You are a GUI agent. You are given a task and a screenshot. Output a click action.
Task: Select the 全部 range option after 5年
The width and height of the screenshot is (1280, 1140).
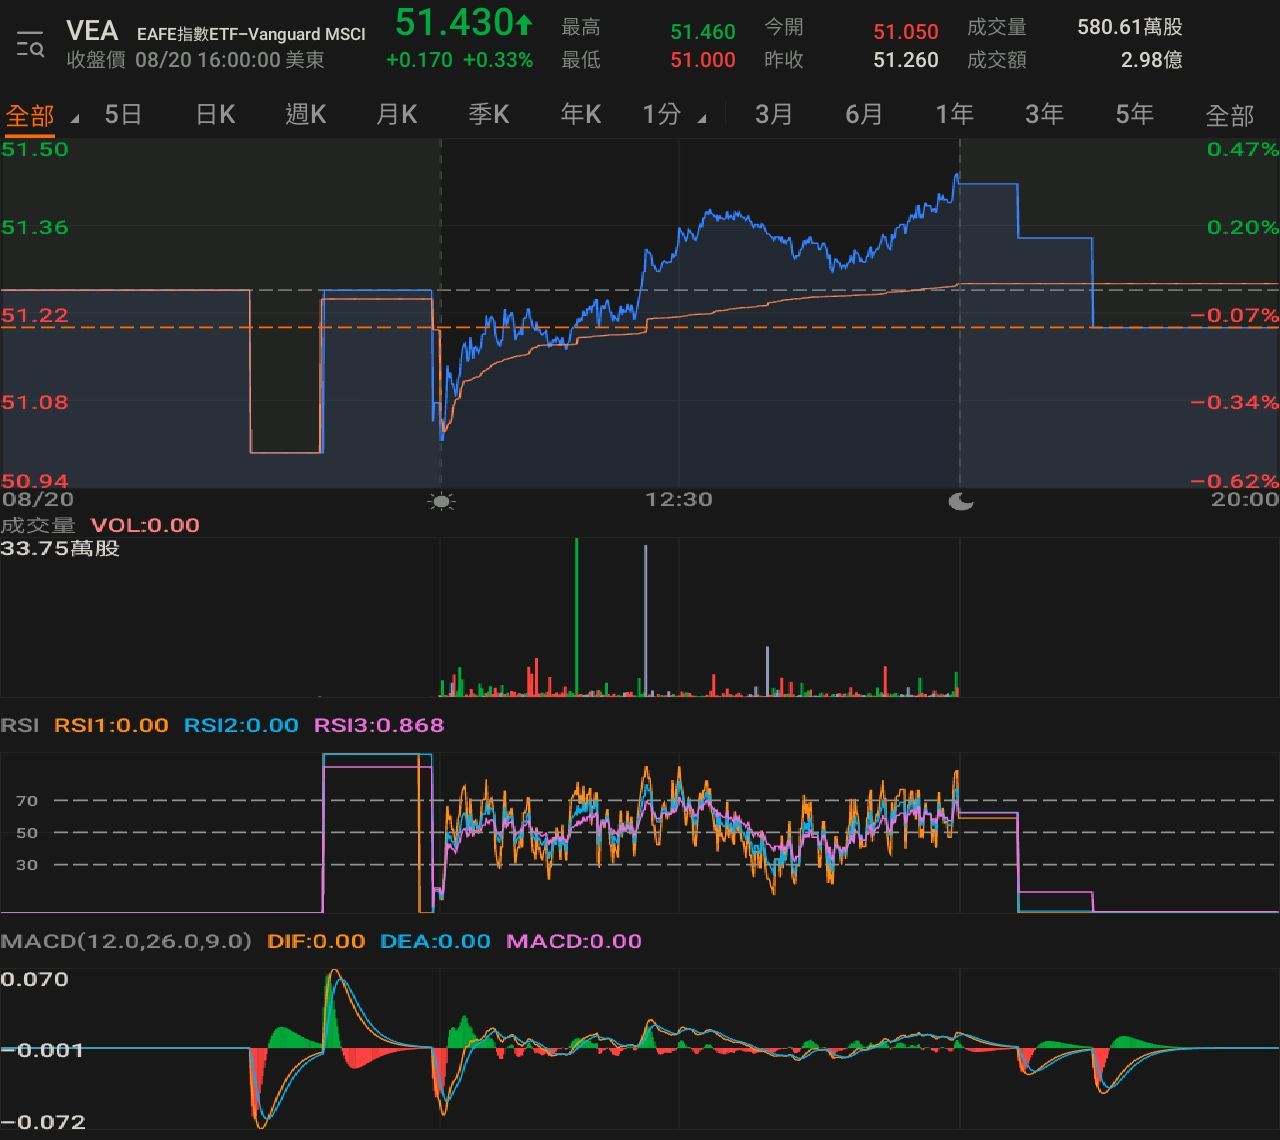click(1229, 116)
